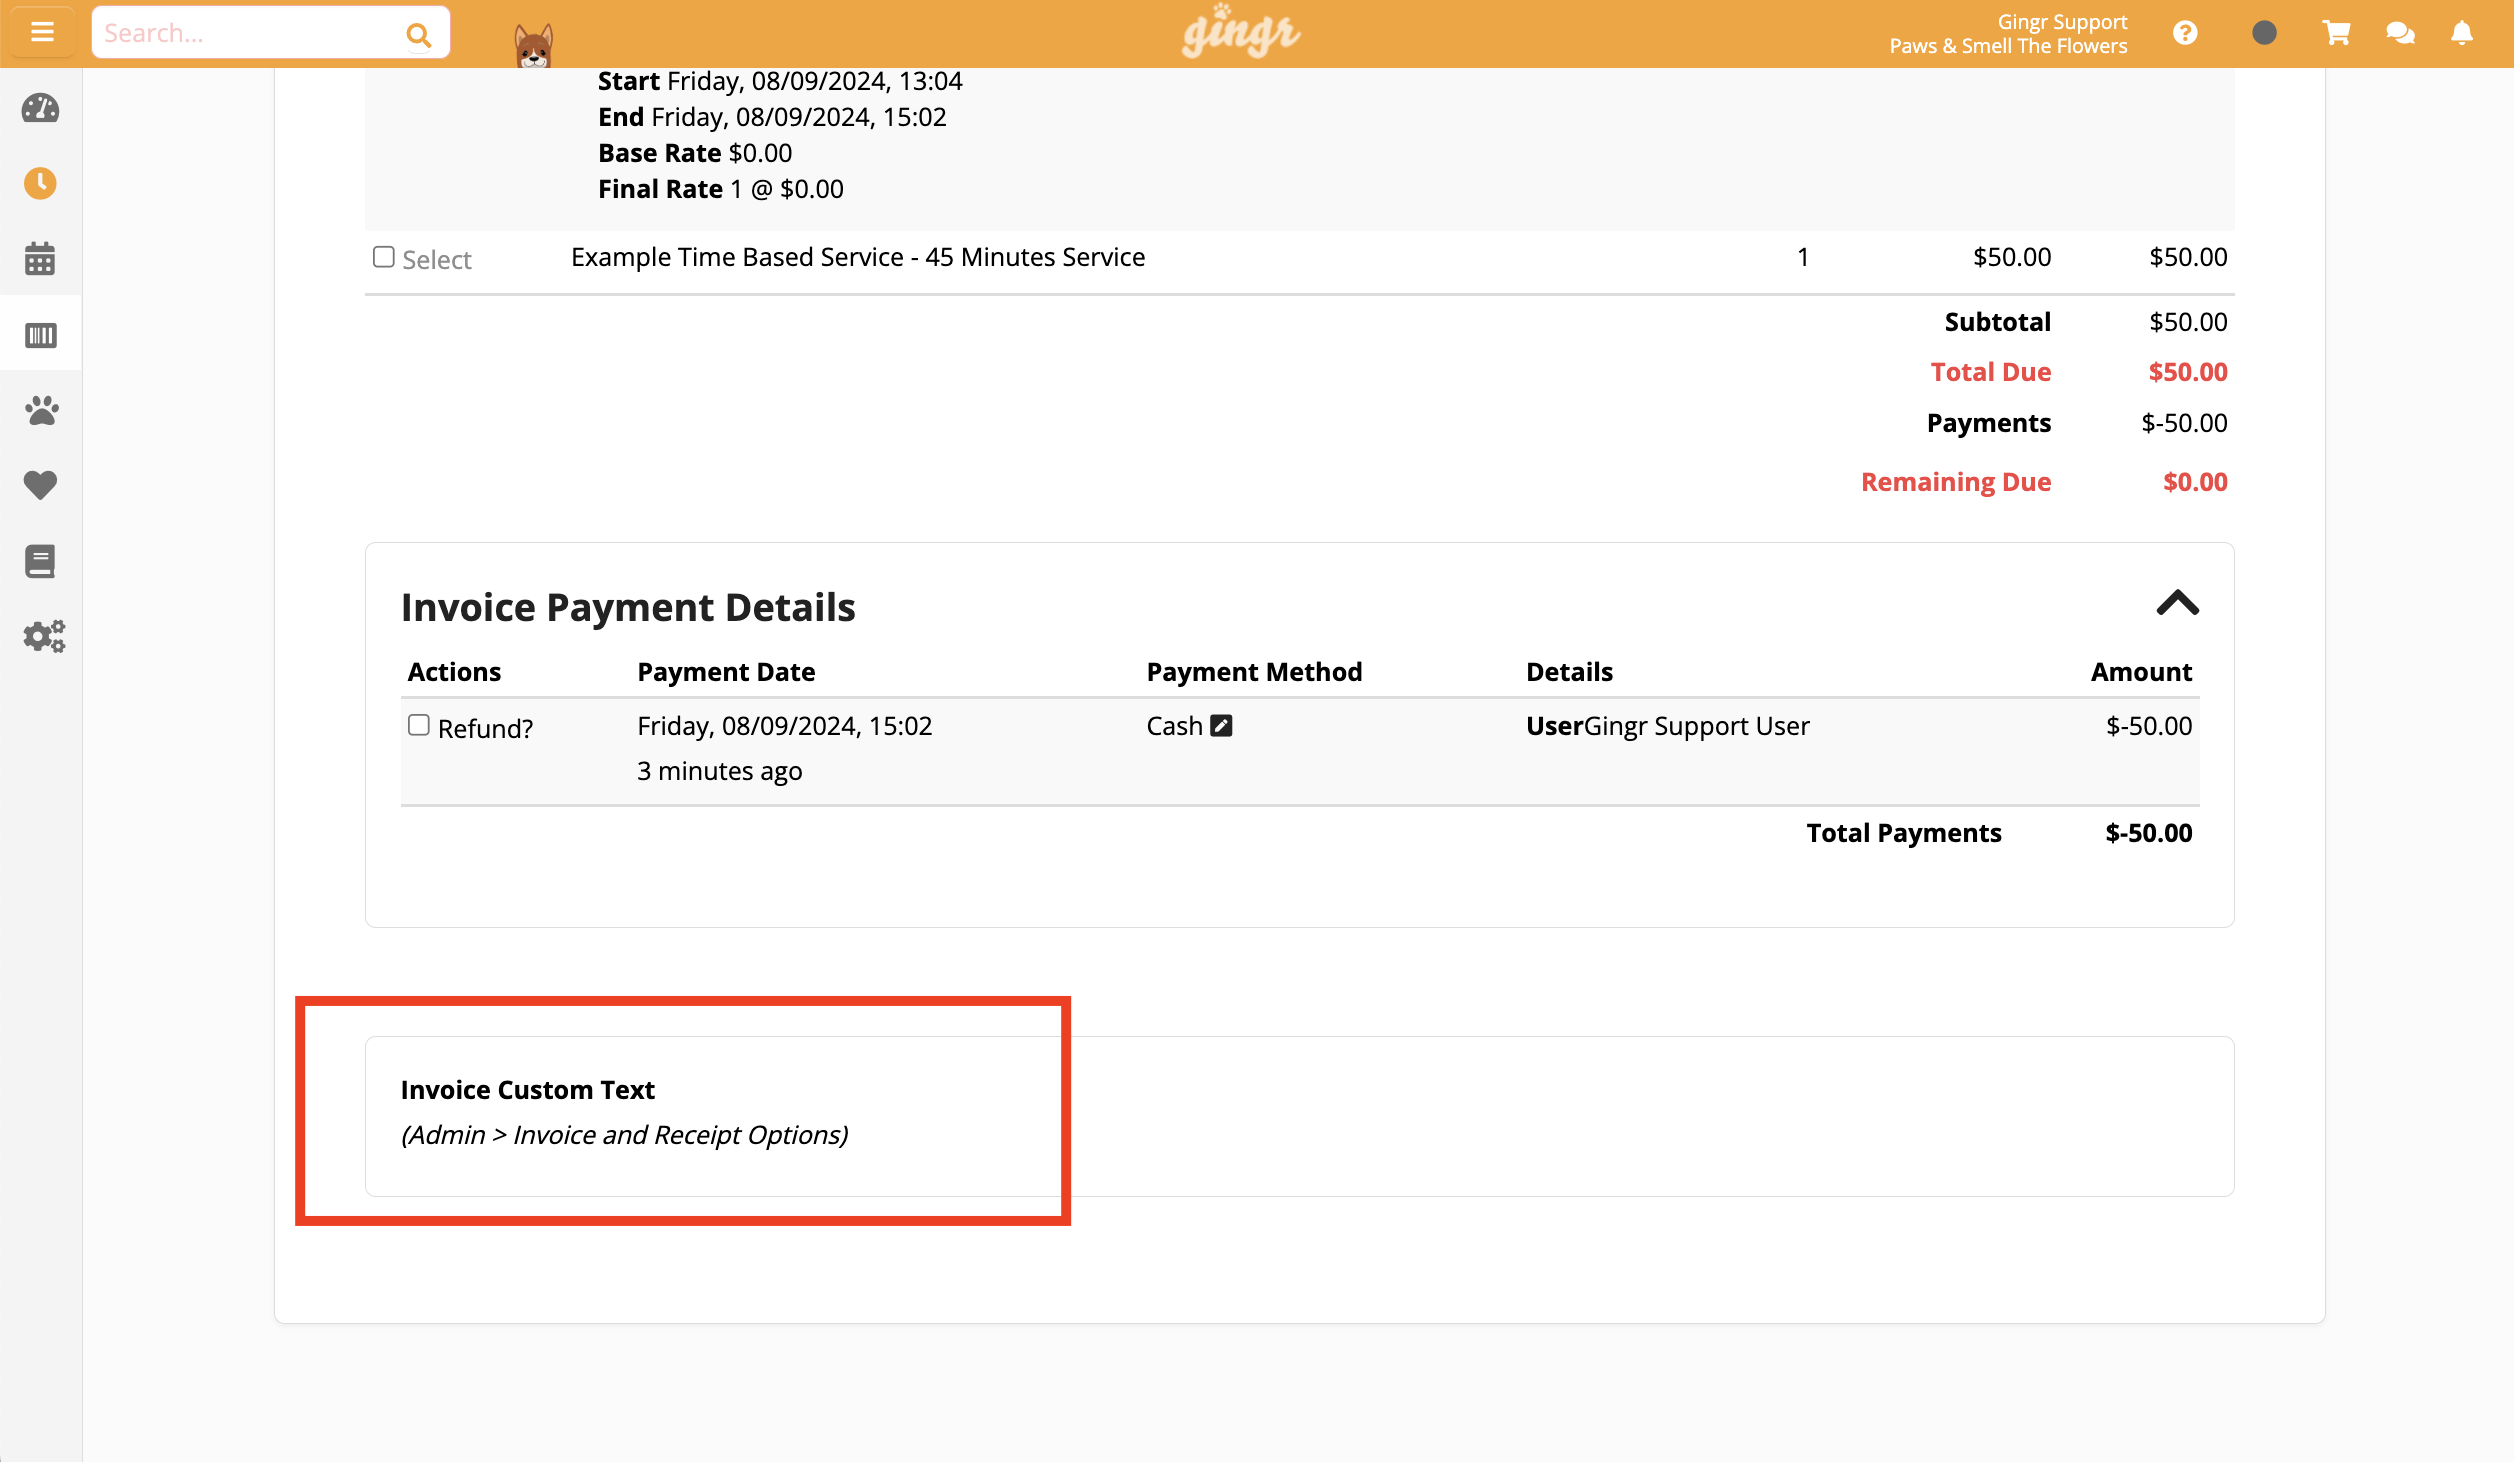Click the Amount column header
Screen dimensions: 2514x1462
(x=2141, y=672)
